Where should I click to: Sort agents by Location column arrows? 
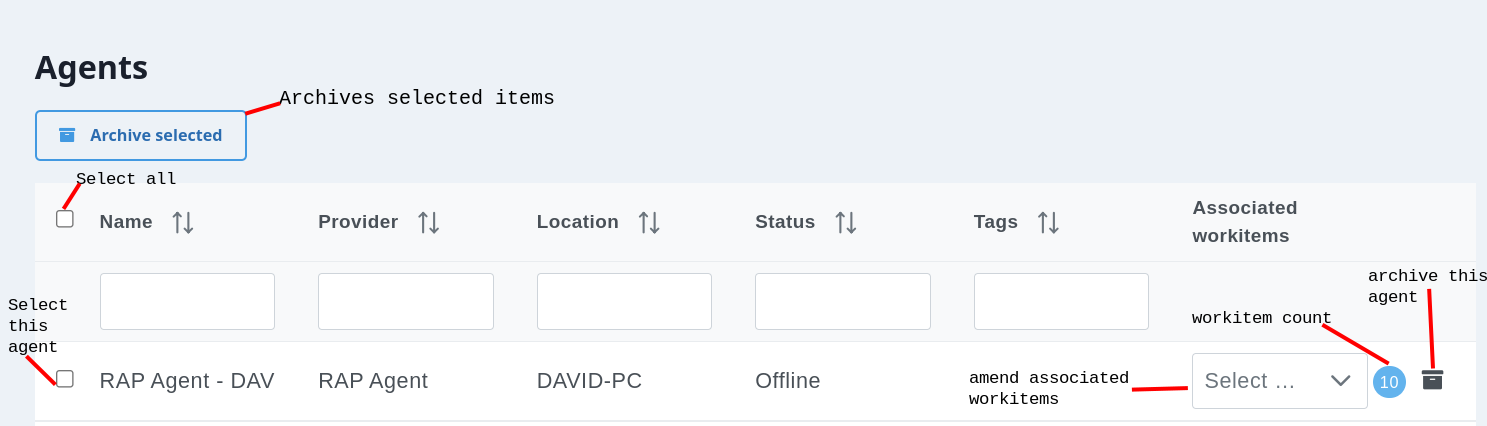click(x=649, y=222)
